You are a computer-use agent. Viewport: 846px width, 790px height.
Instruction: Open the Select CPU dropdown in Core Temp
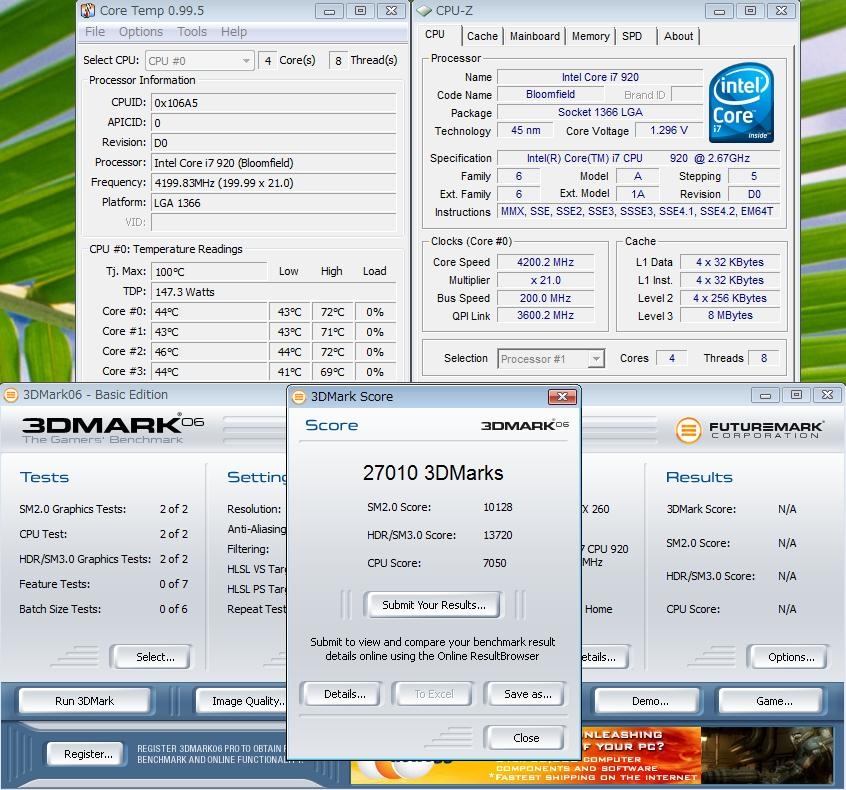pyautogui.click(x=199, y=60)
